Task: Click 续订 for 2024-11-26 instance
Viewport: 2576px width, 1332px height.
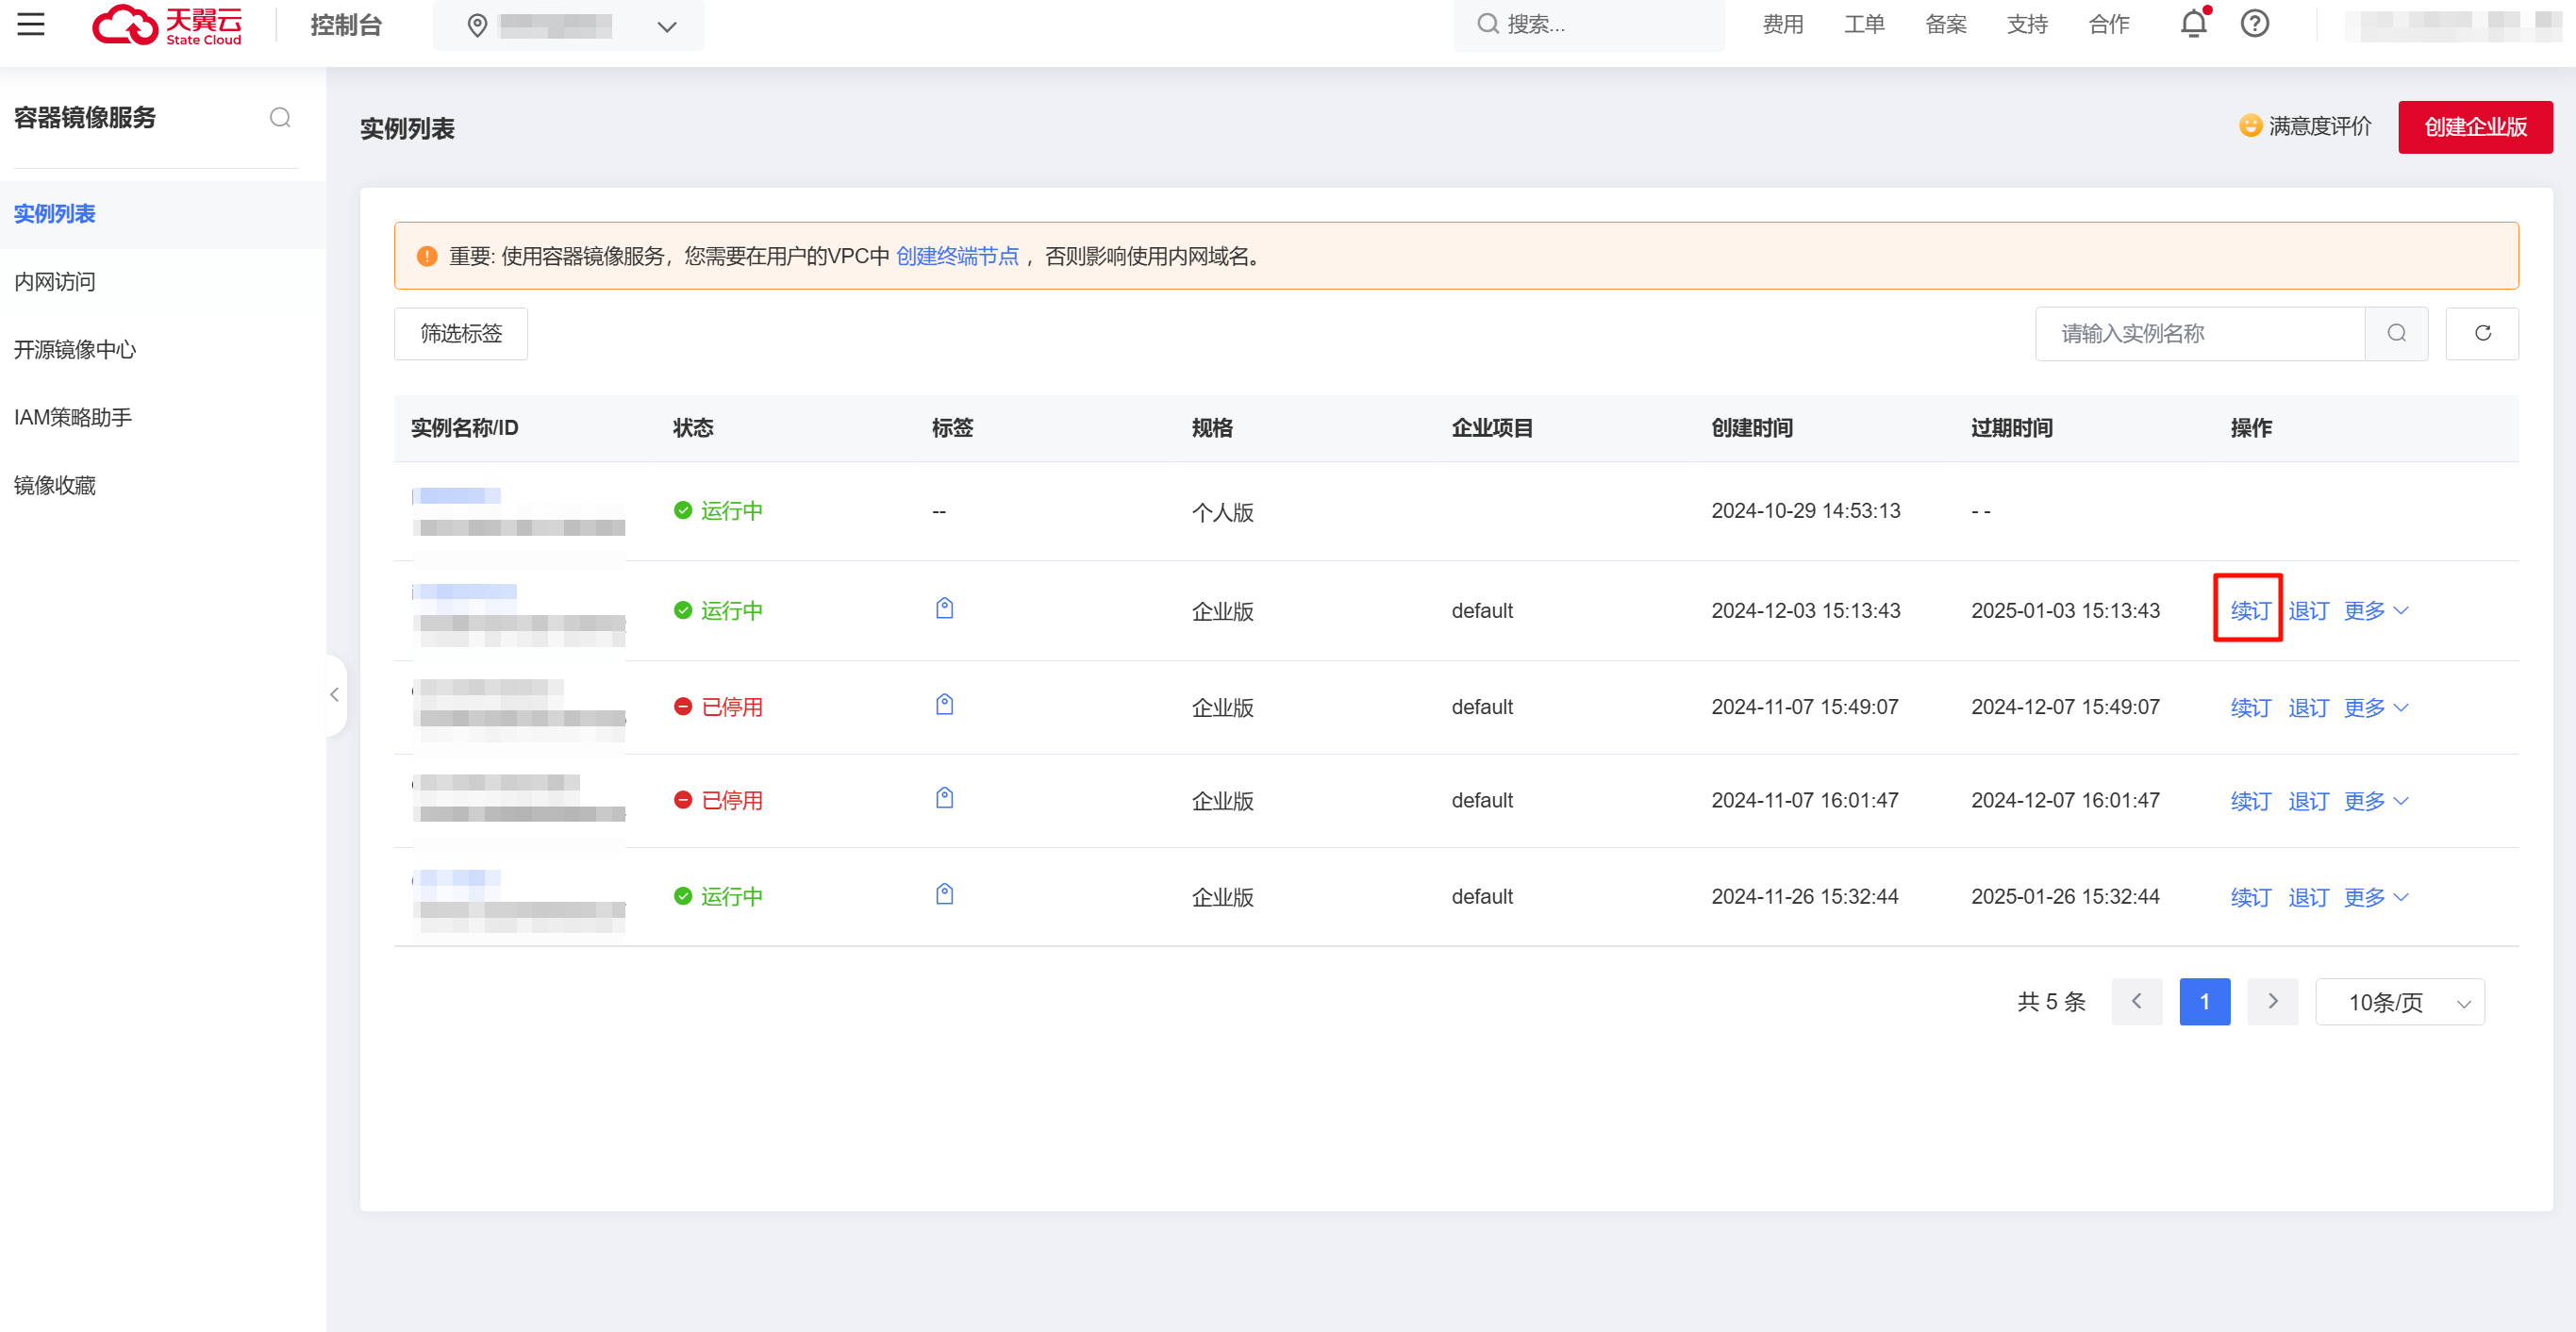Action: [2250, 896]
